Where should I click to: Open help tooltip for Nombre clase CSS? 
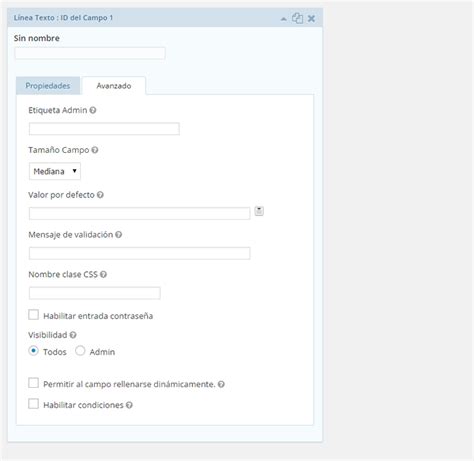pyautogui.click(x=103, y=274)
